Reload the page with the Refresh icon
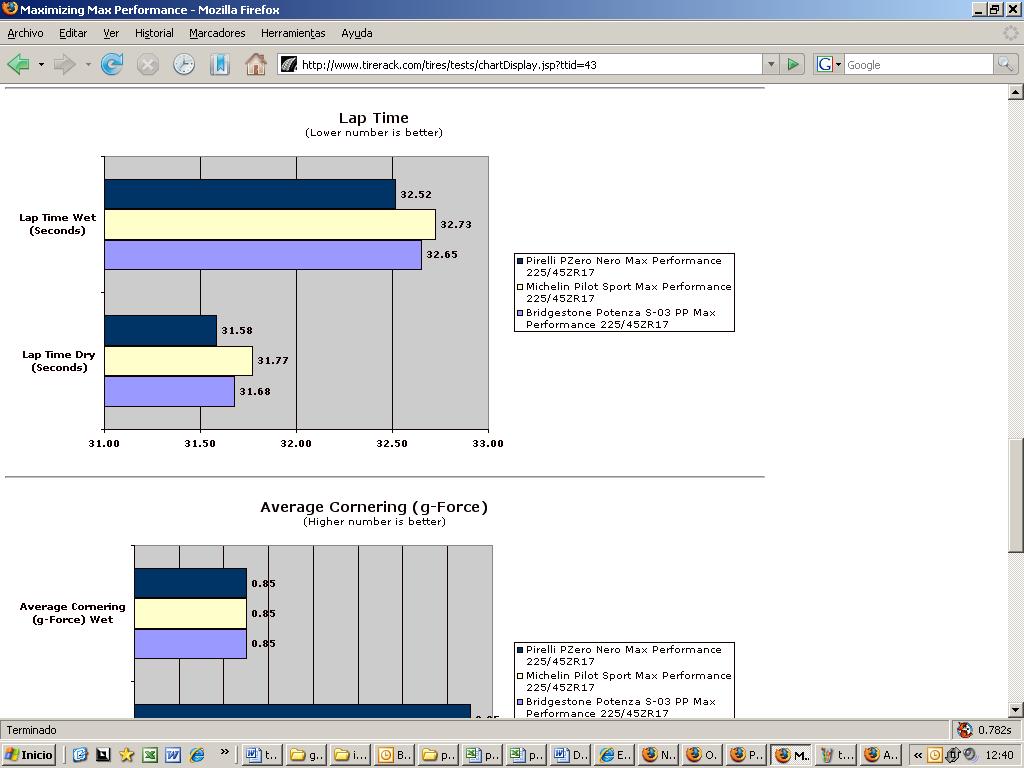Image resolution: width=1024 pixels, height=768 pixels. [x=112, y=64]
